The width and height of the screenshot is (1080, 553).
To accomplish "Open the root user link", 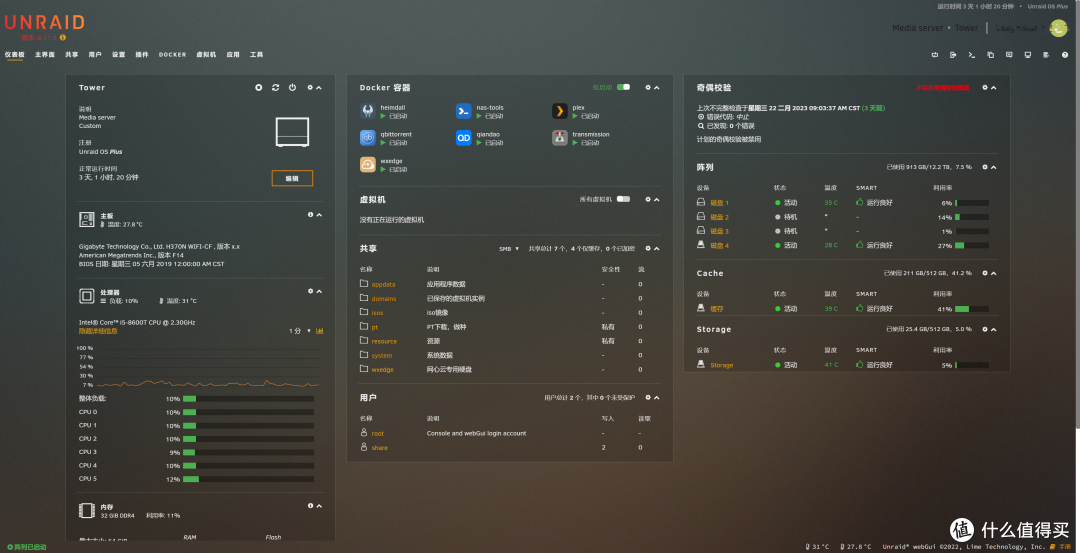I will (377, 434).
